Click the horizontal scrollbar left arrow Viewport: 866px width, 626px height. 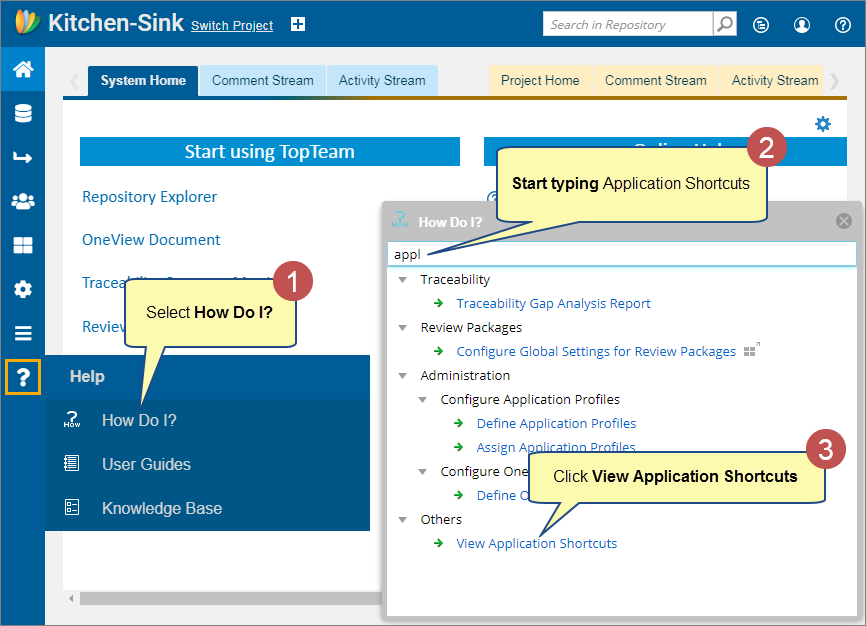tap(71, 598)
